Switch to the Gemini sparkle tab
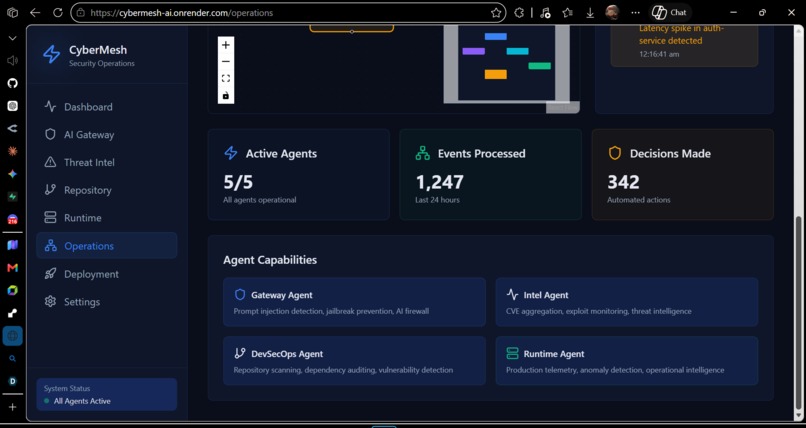This screenshot has height=428, width=806. (x=12, y=174)
